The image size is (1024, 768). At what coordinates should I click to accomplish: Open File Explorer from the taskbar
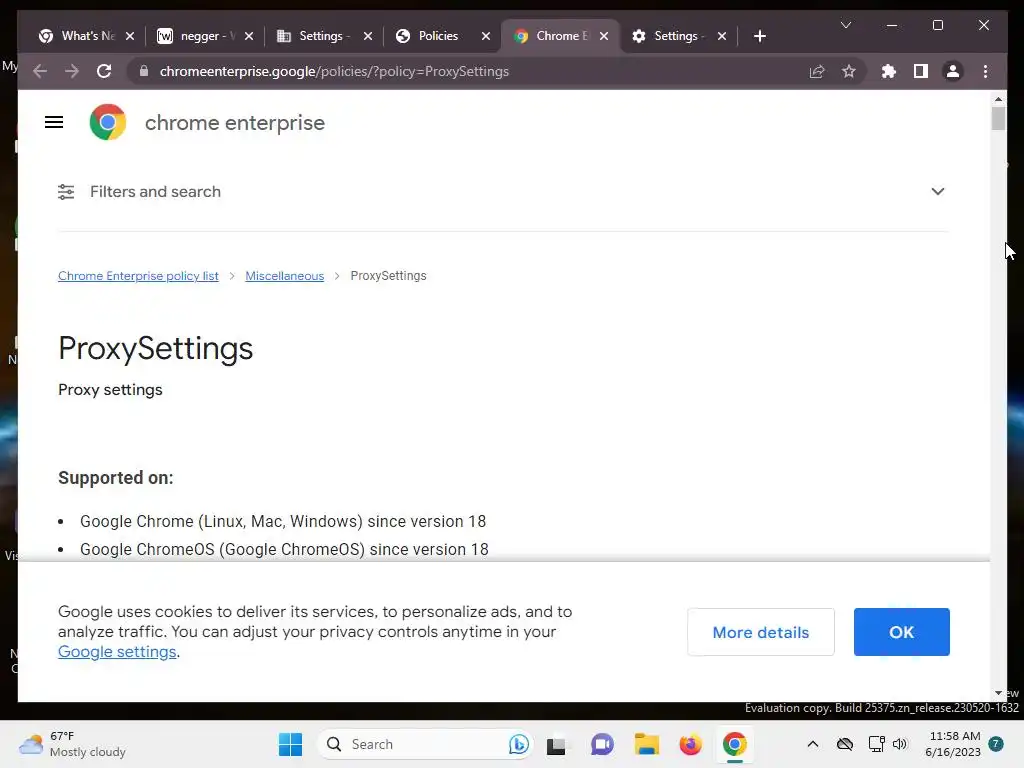pos(647,744)
